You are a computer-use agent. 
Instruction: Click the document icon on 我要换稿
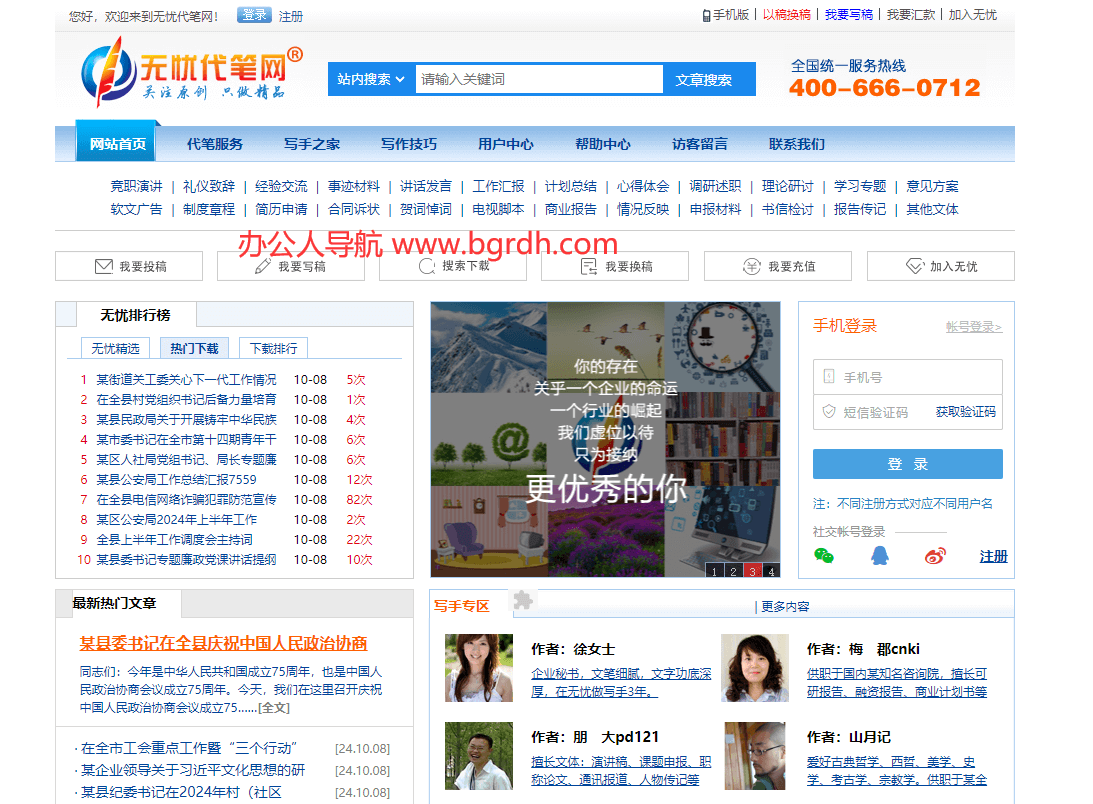pos(589,266)
